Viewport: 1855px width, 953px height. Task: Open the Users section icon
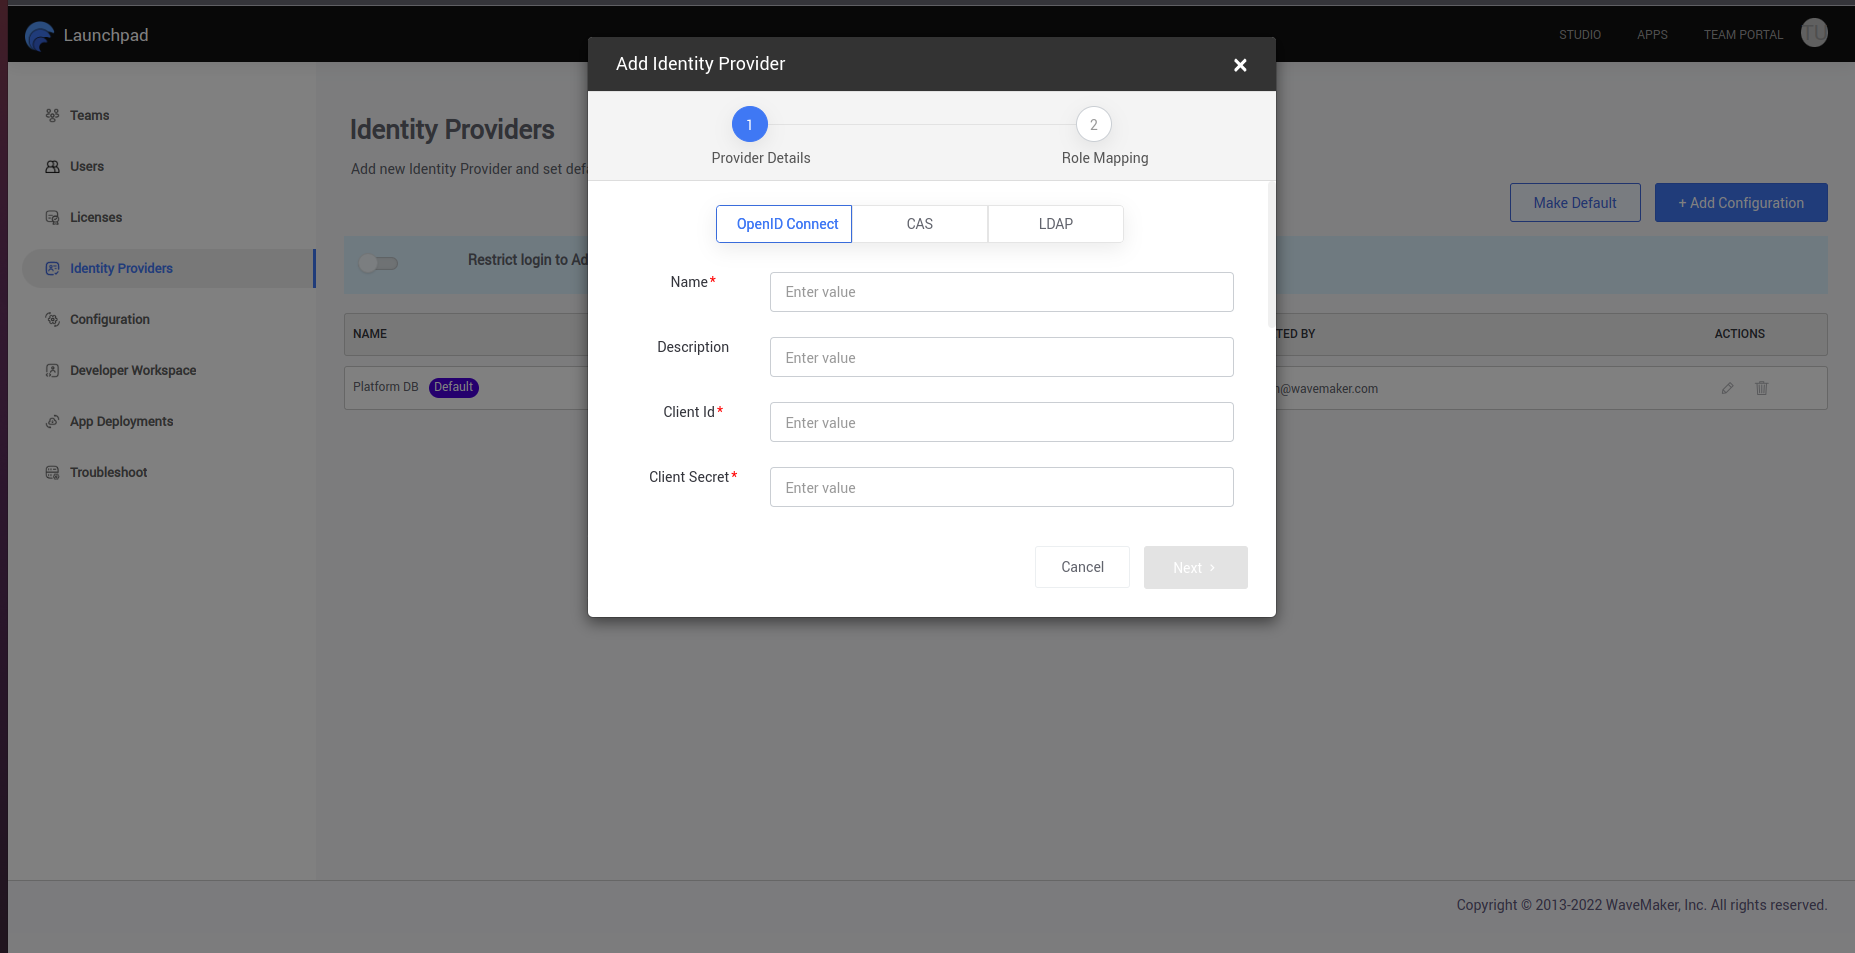pos(52,166)
